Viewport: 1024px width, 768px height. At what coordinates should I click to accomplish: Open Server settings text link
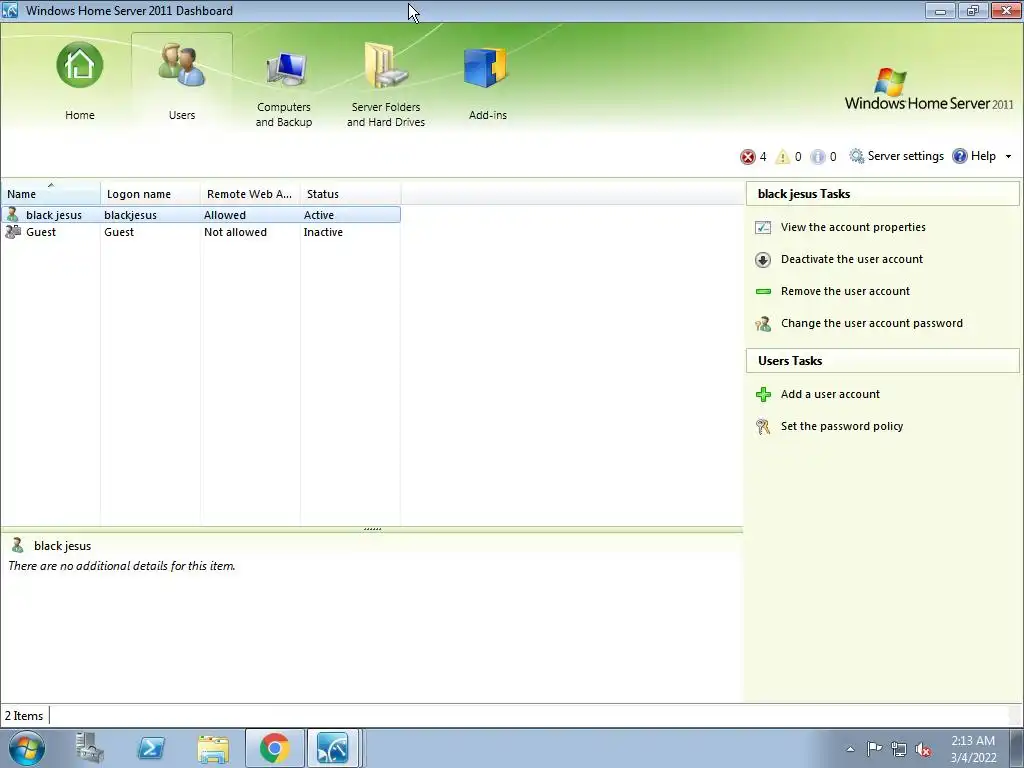pyautogui.click(x=905, y=156)
